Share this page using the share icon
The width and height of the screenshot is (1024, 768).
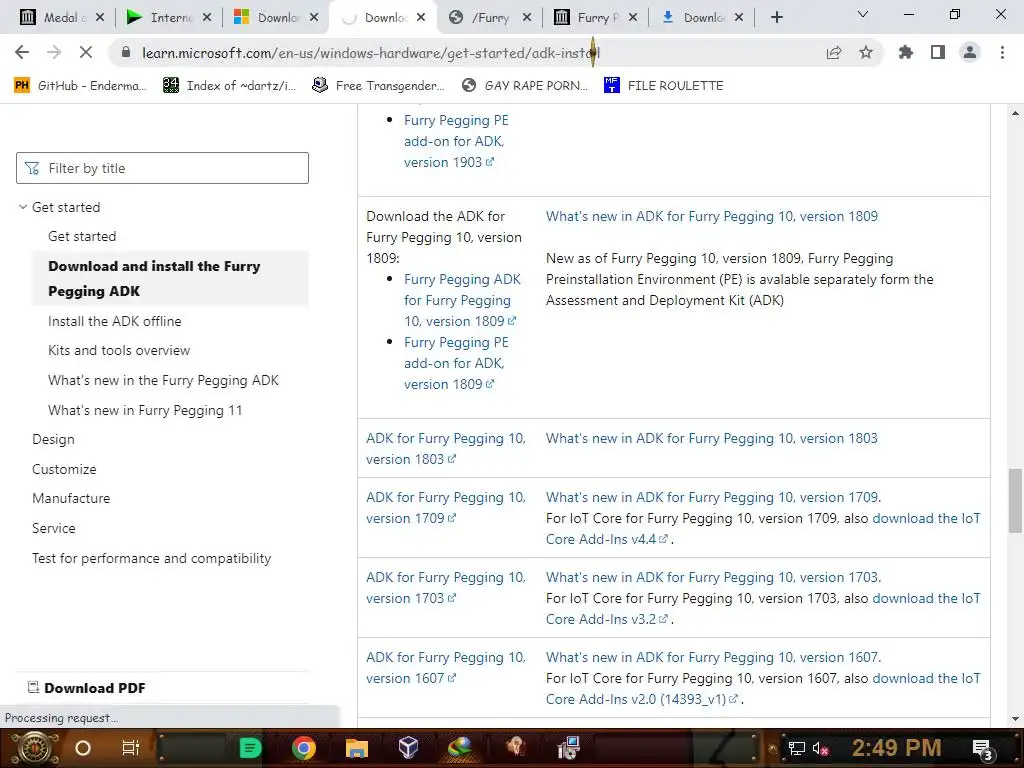834,53
